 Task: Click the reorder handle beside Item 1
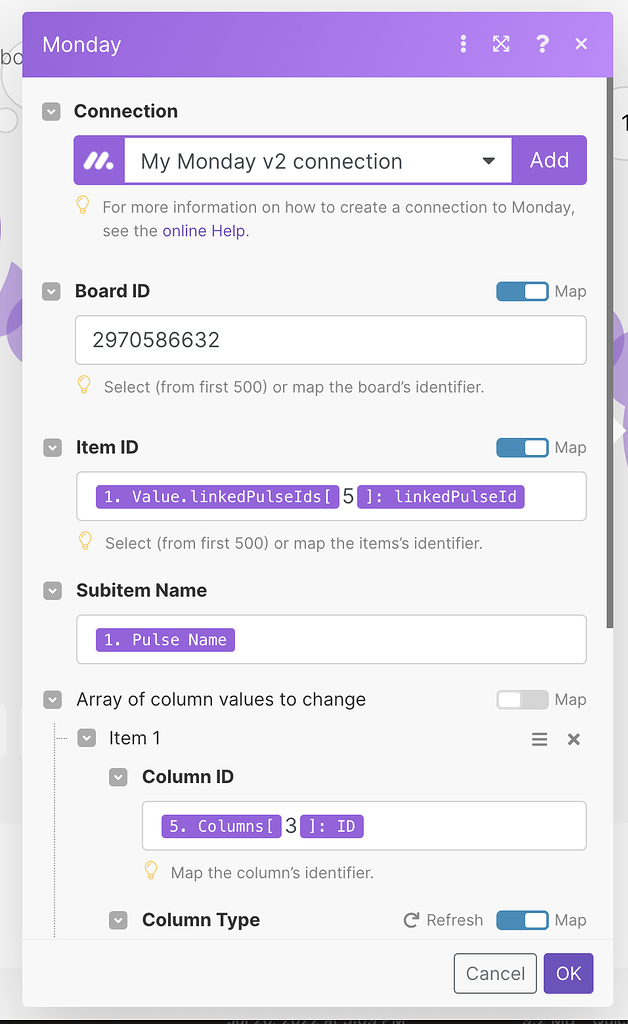[539, 739]
